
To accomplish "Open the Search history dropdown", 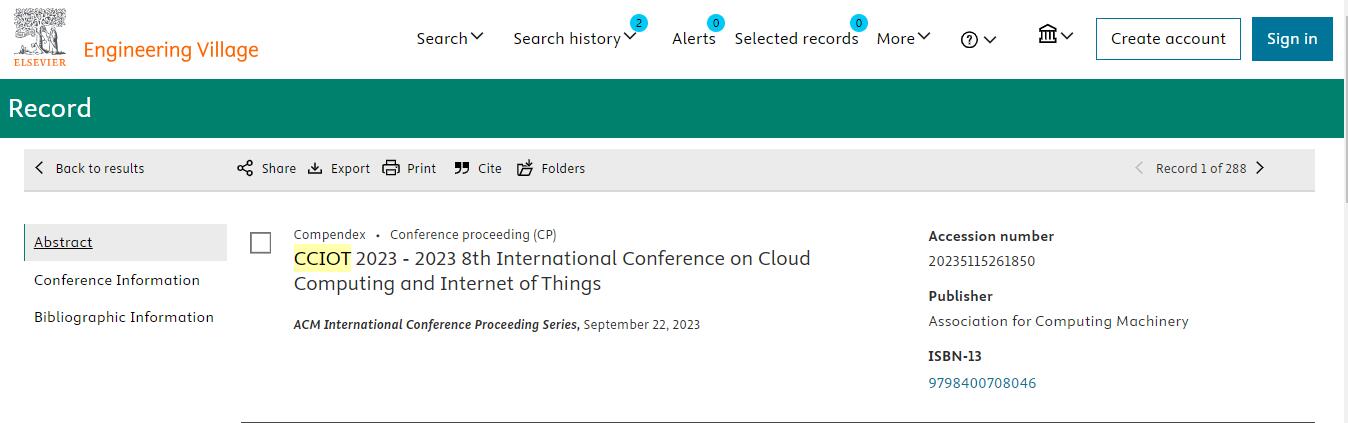I will (x=574, y=38).
